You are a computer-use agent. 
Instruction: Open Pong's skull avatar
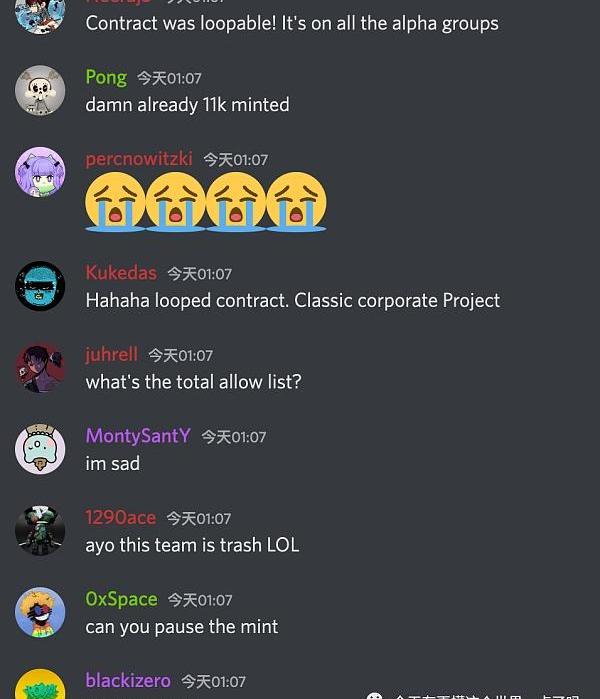[x=40, y=90]
